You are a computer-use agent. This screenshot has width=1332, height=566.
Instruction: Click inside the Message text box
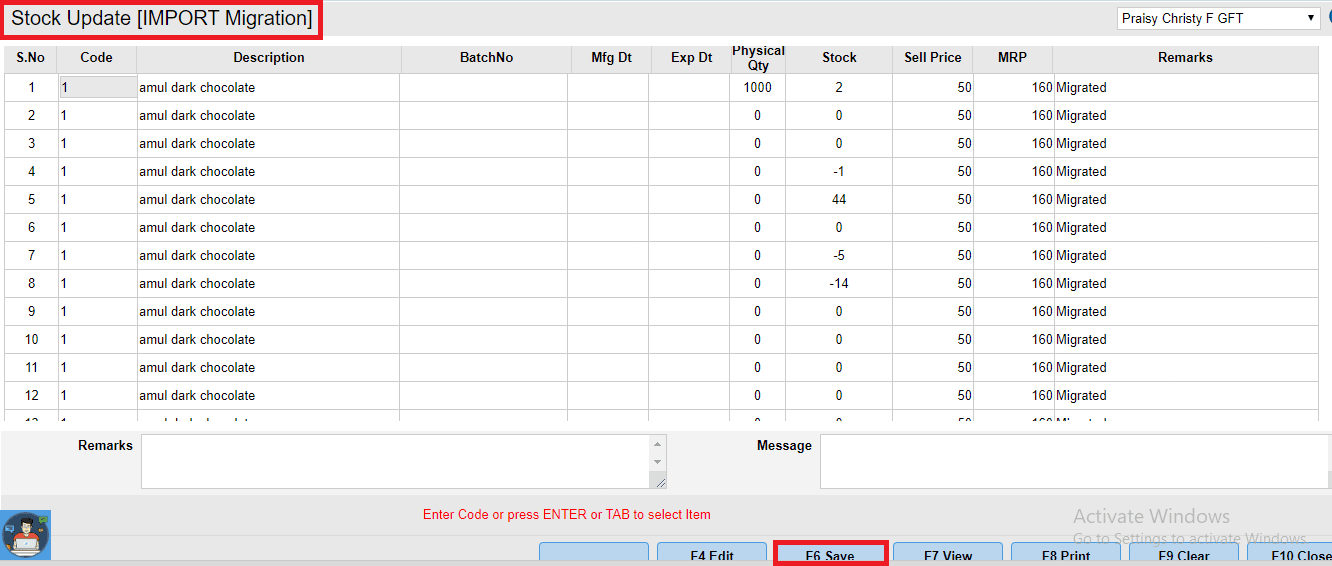coord(1076,461)
